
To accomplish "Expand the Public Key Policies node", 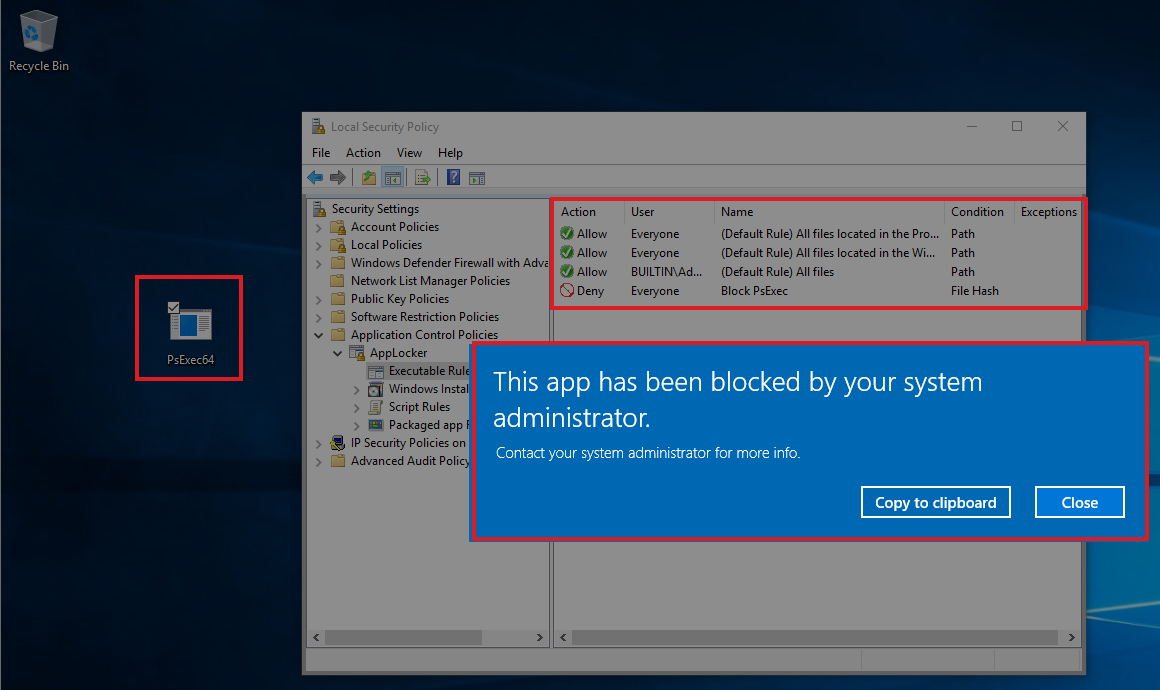I will [319, 299].
